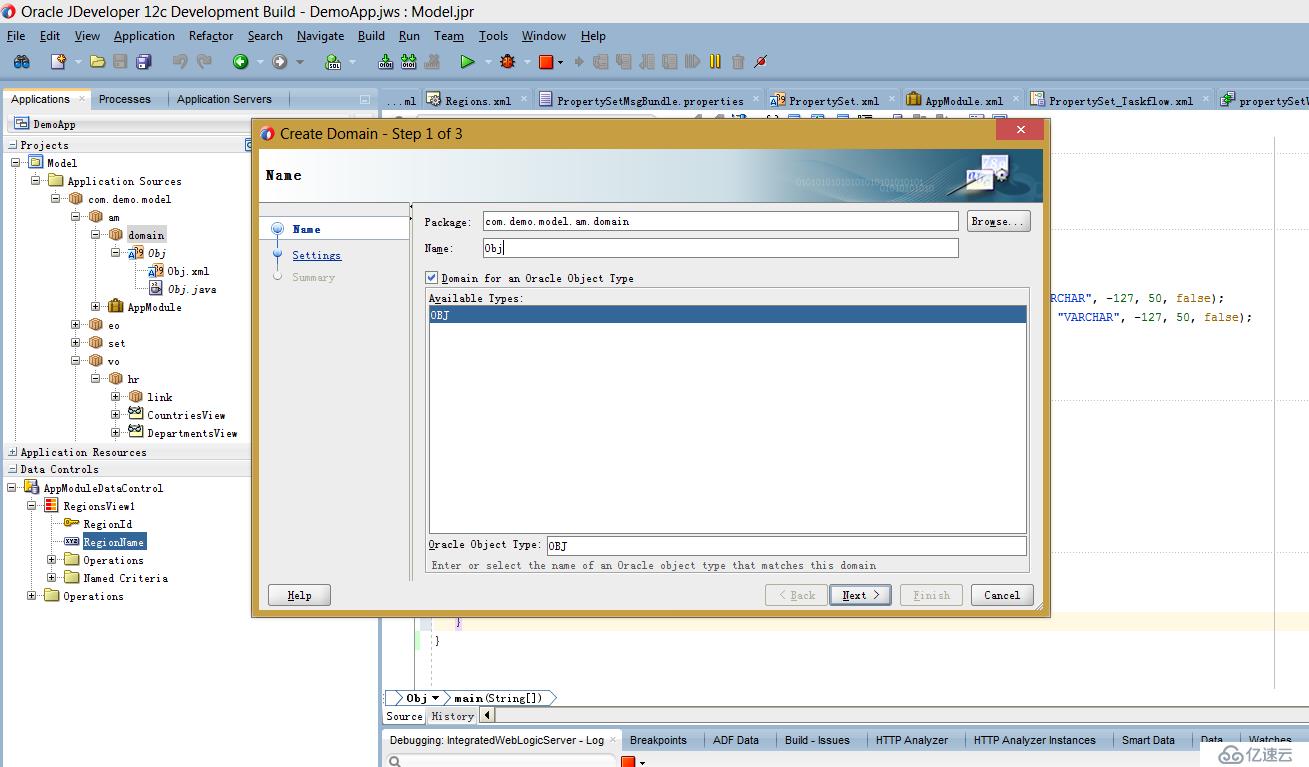Image resolution: width=1309 pixels, height=767 pixels.
Task: Toggle Domain for an Oracle Object Type checkbox
Action: pyautogui.click(x=432, y=278)
